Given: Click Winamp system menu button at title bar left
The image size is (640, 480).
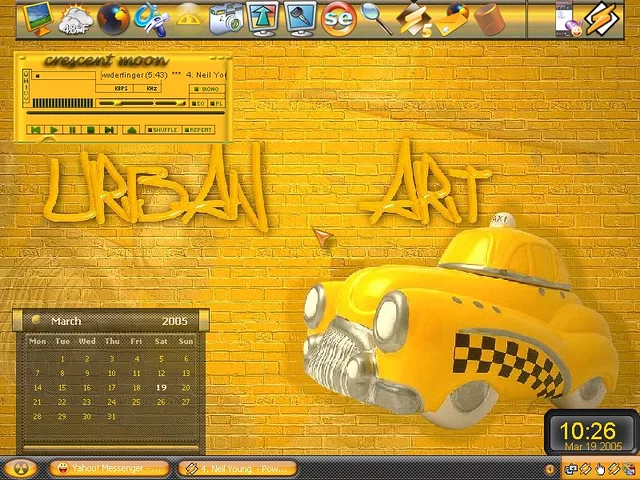Looking at the screenshot, I should click(23, 58).
